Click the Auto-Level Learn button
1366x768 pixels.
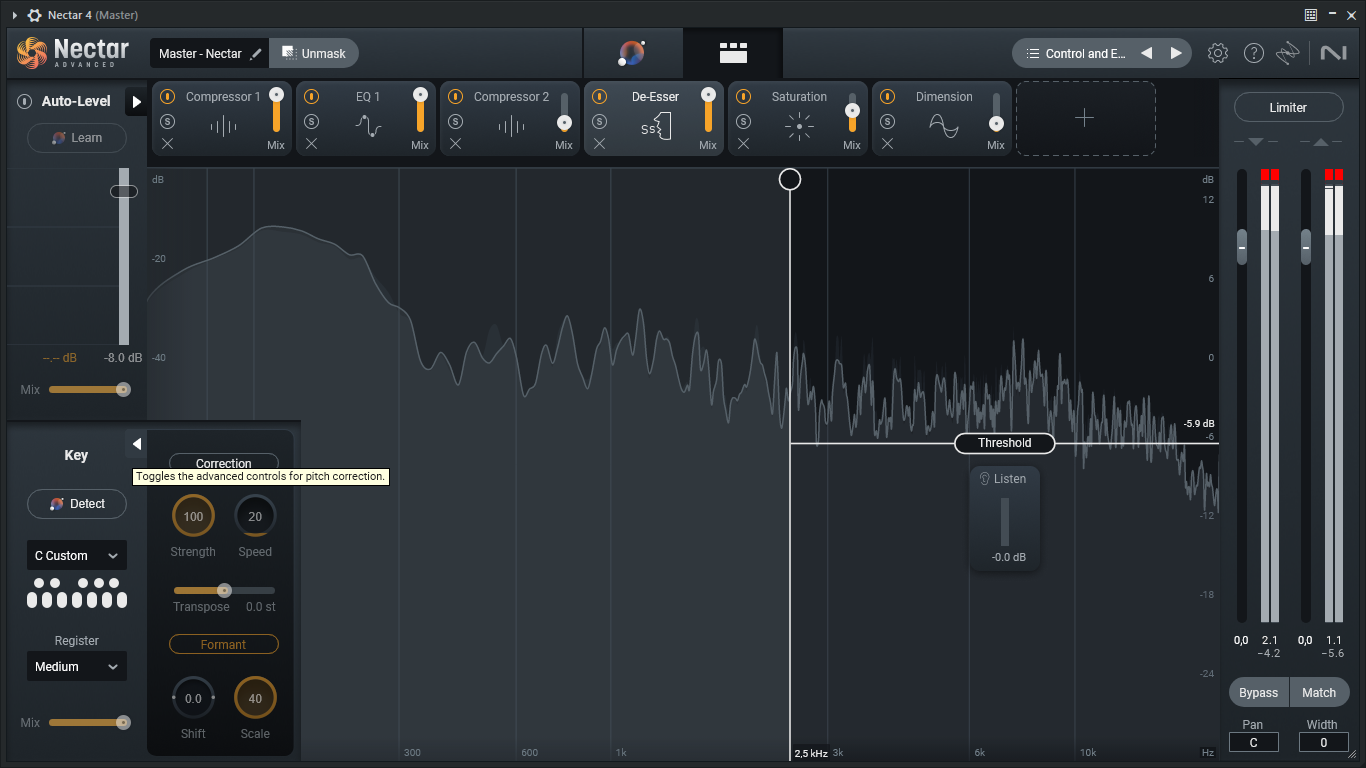click(77, 138)
